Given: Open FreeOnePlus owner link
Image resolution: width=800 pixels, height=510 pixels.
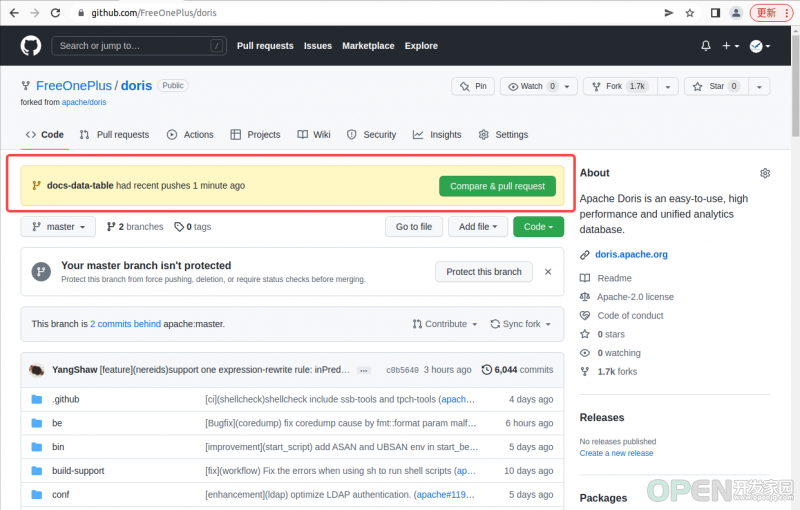Looking at the screenshot, I should point(73,86).
